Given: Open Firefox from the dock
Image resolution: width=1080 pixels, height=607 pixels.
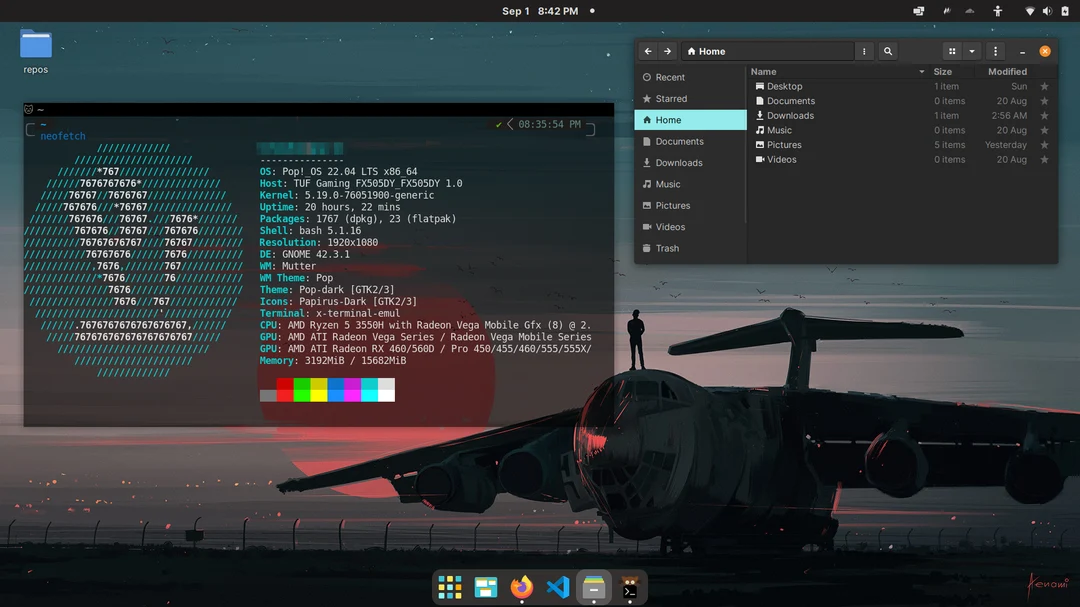Looking at the screenshot, I should pyautogui.click(x=521, y=587).
